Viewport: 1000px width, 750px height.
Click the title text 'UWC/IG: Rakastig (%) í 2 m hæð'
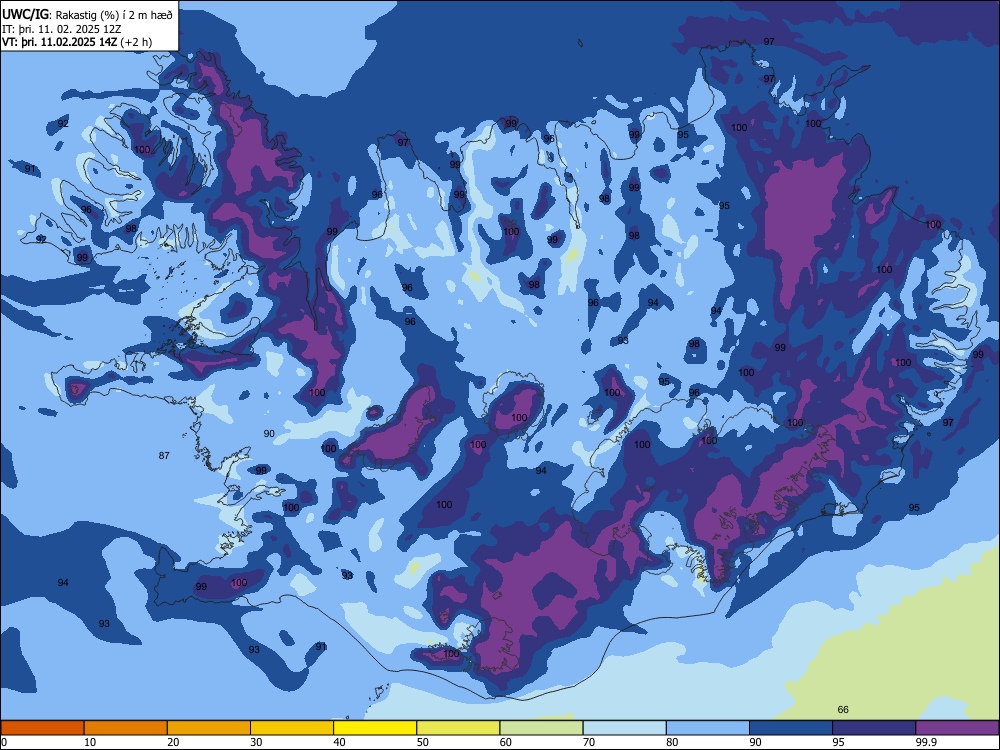87,14
